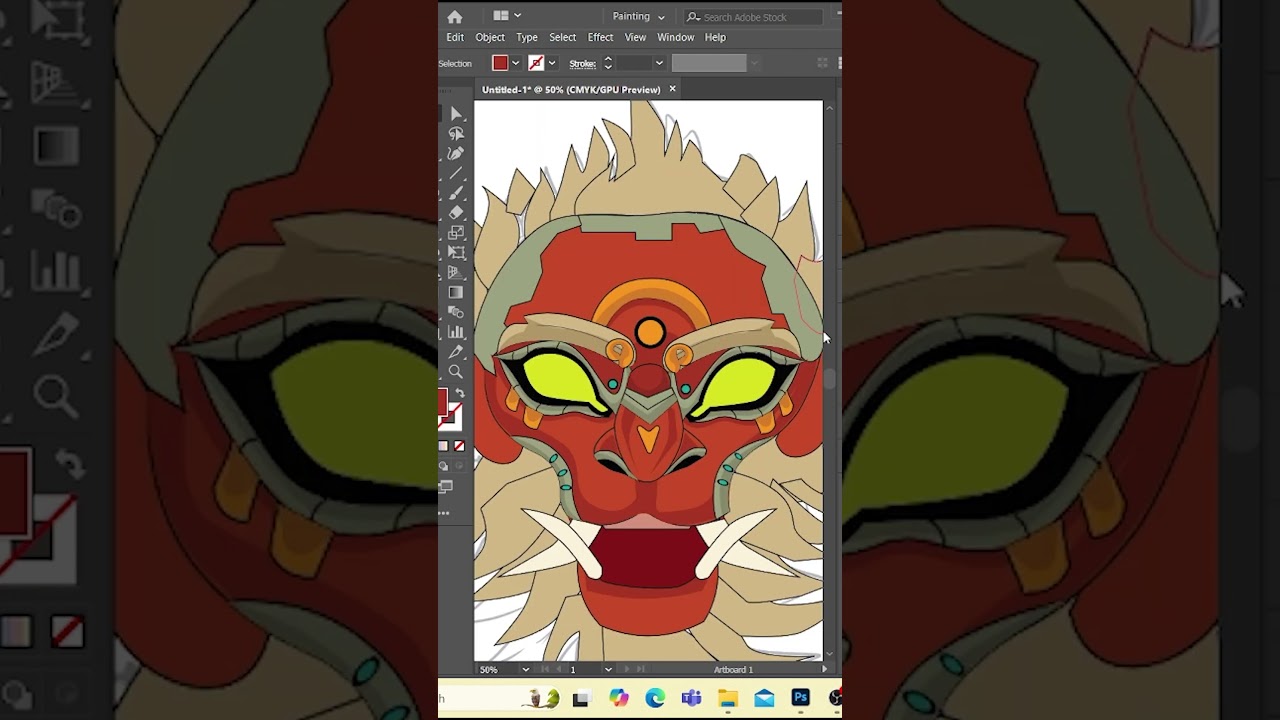Open the artboard number dropdown

point(608,669)
